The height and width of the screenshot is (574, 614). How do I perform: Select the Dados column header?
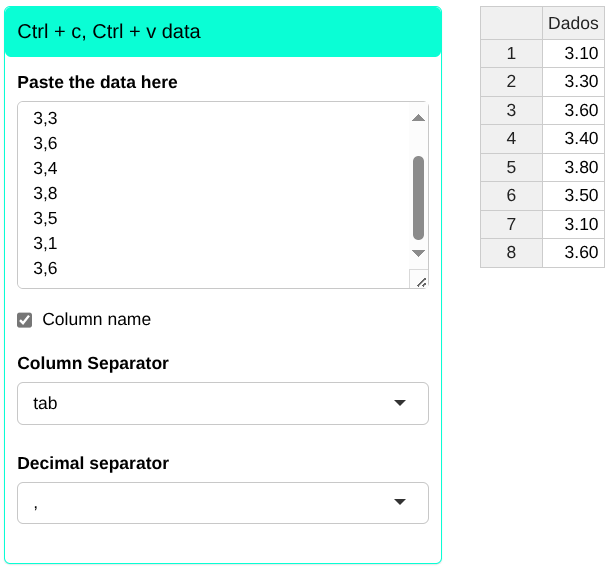[573, 24]
